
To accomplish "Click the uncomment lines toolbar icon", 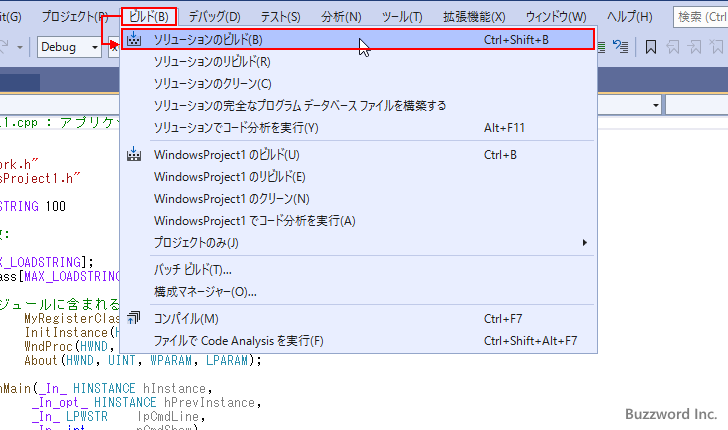I will pyautogui.click(x=622, y=47).
